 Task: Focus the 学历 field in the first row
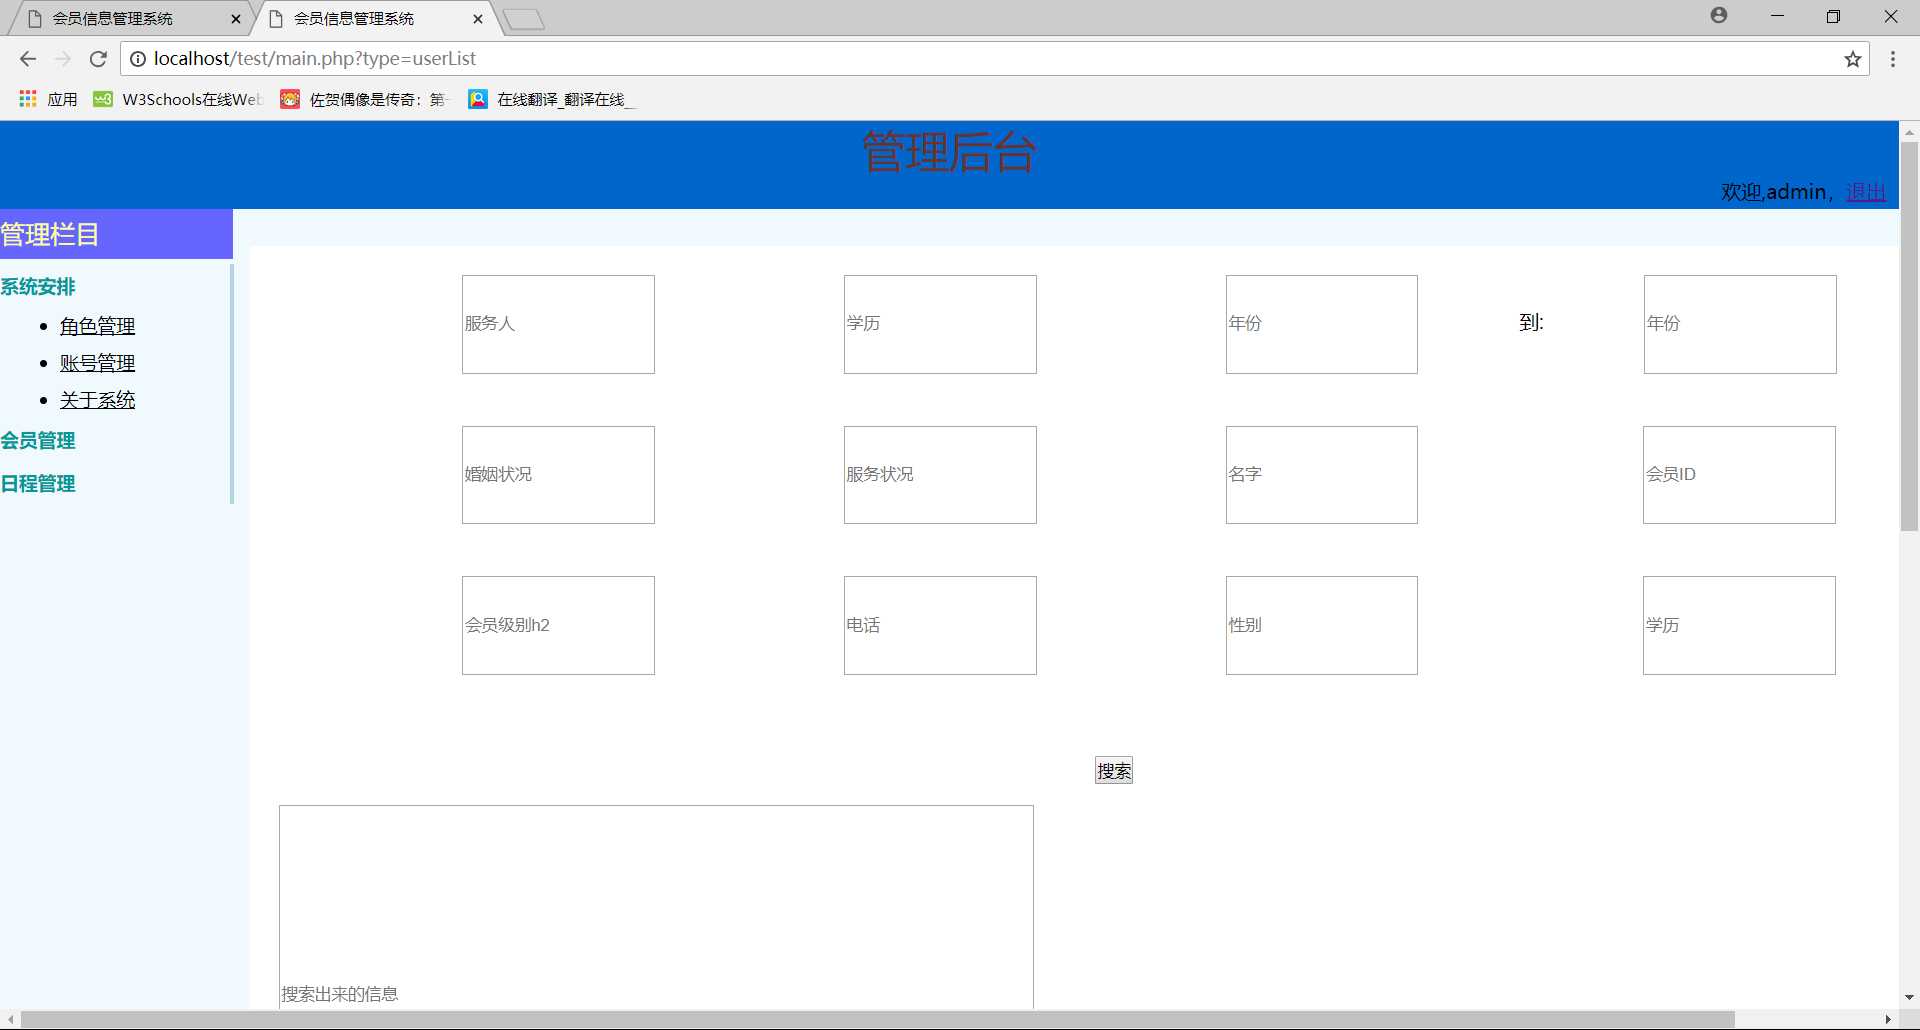(x=940, y=324)
